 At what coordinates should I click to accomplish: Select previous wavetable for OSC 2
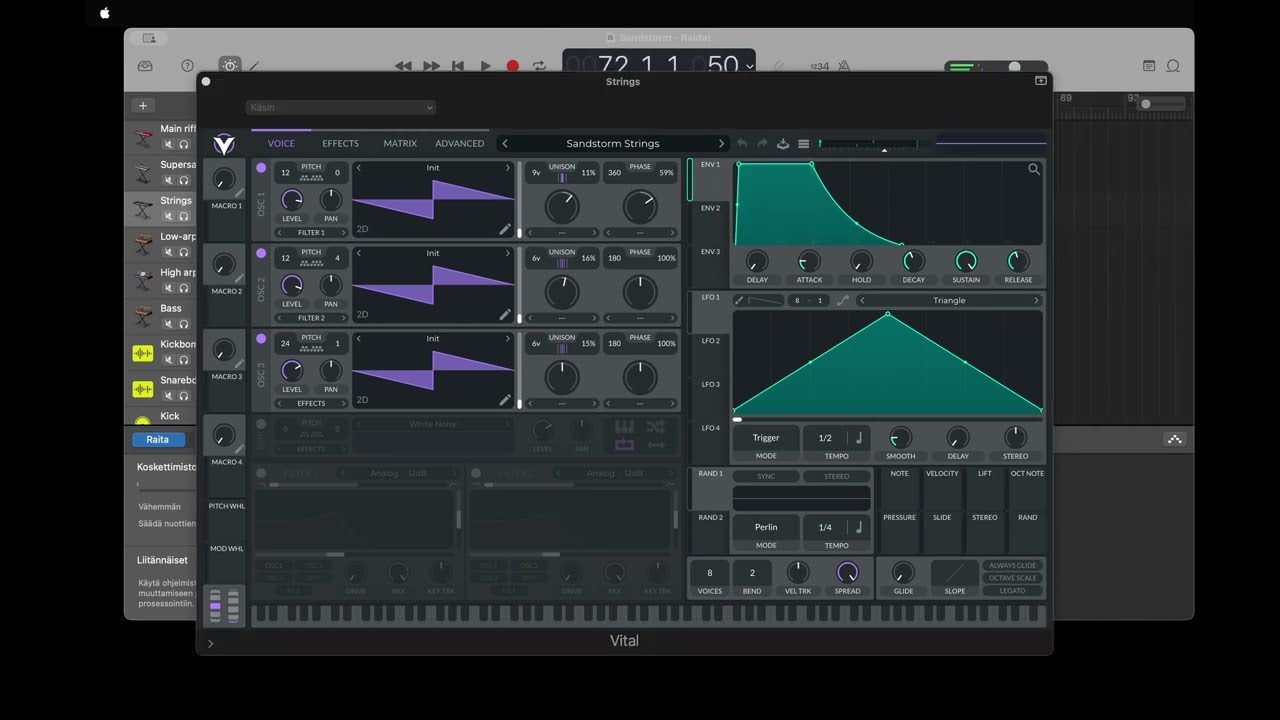click(x=359, y=253)
